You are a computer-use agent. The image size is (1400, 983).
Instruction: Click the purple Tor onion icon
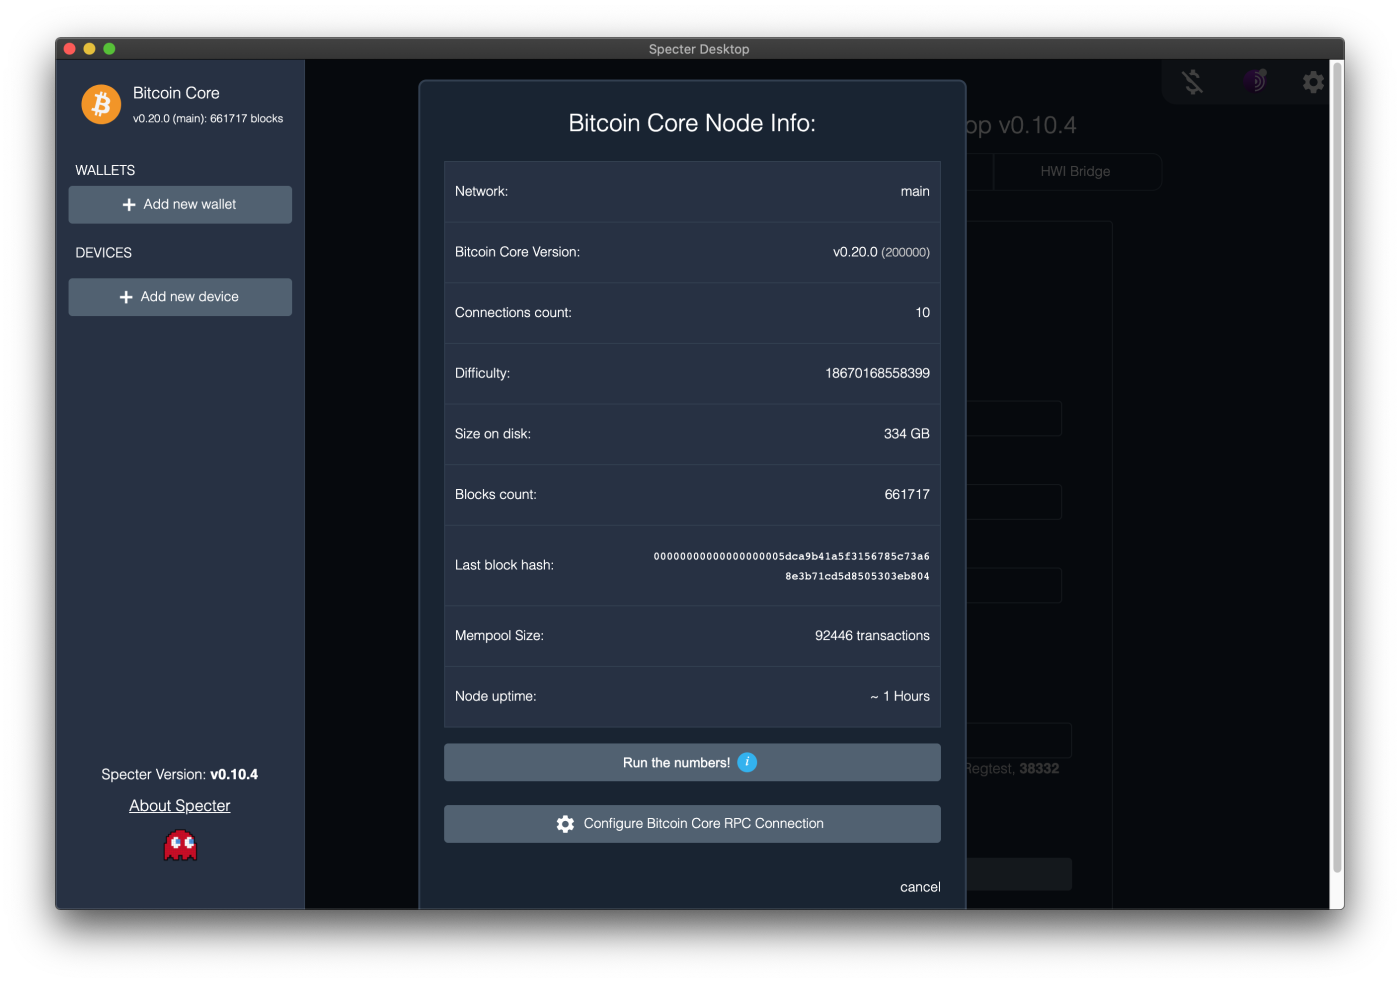[x=1255, y=81]
